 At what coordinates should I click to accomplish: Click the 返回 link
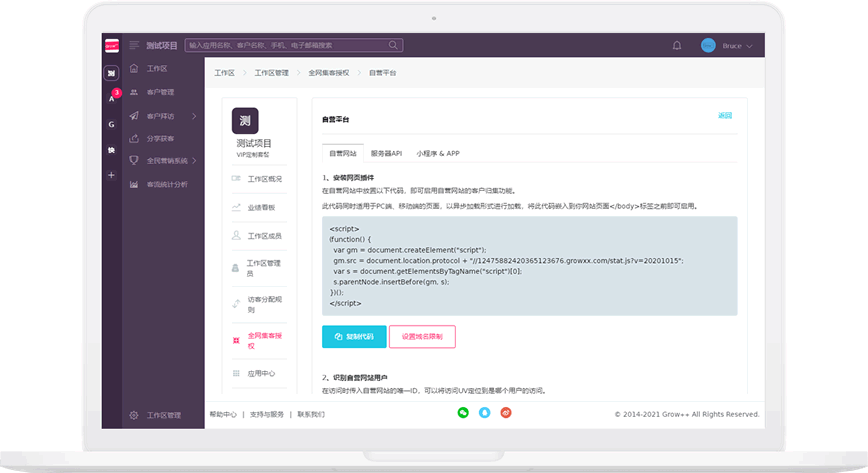click(725, 116)
